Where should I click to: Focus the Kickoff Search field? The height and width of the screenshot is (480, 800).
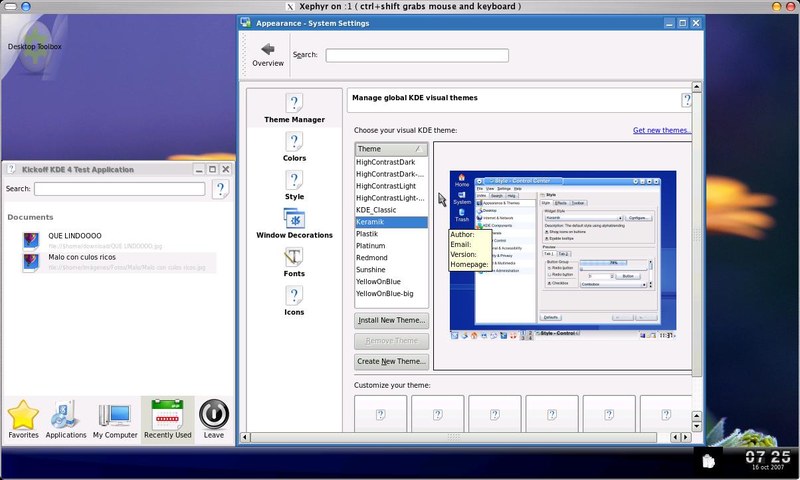point(120,189)
